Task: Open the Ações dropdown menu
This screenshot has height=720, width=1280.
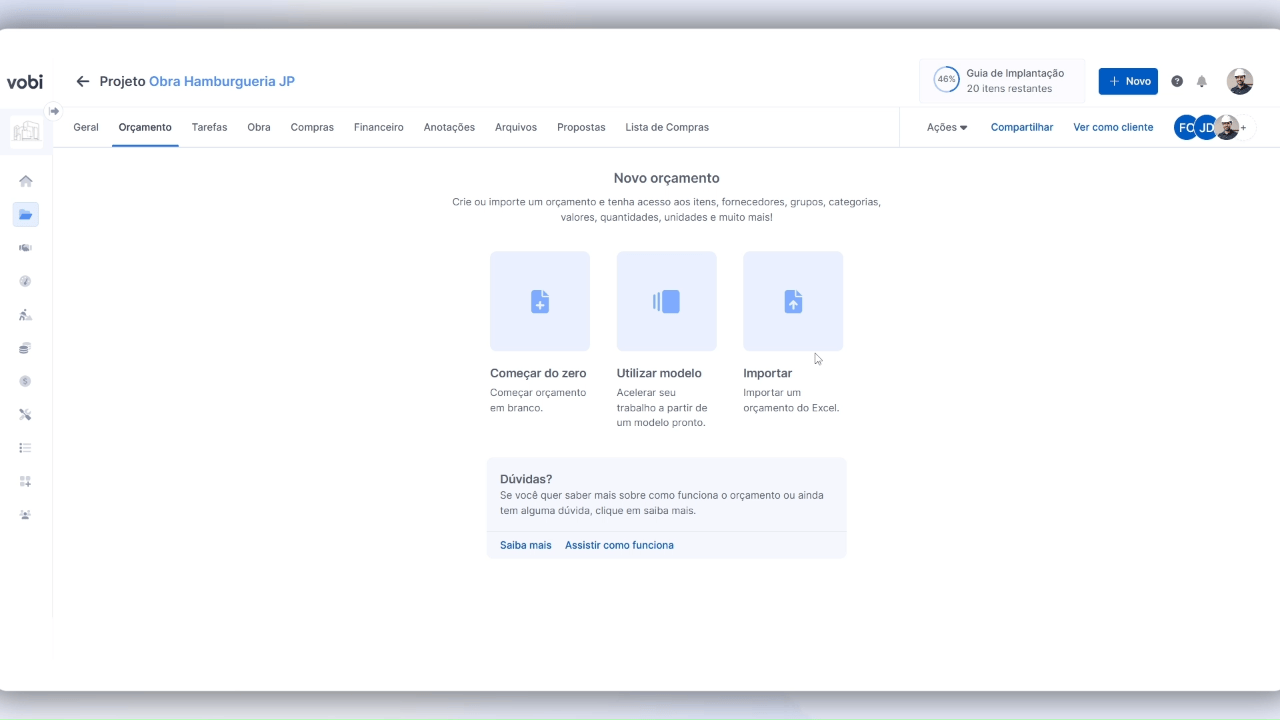Action: click(x=946, y=128)
